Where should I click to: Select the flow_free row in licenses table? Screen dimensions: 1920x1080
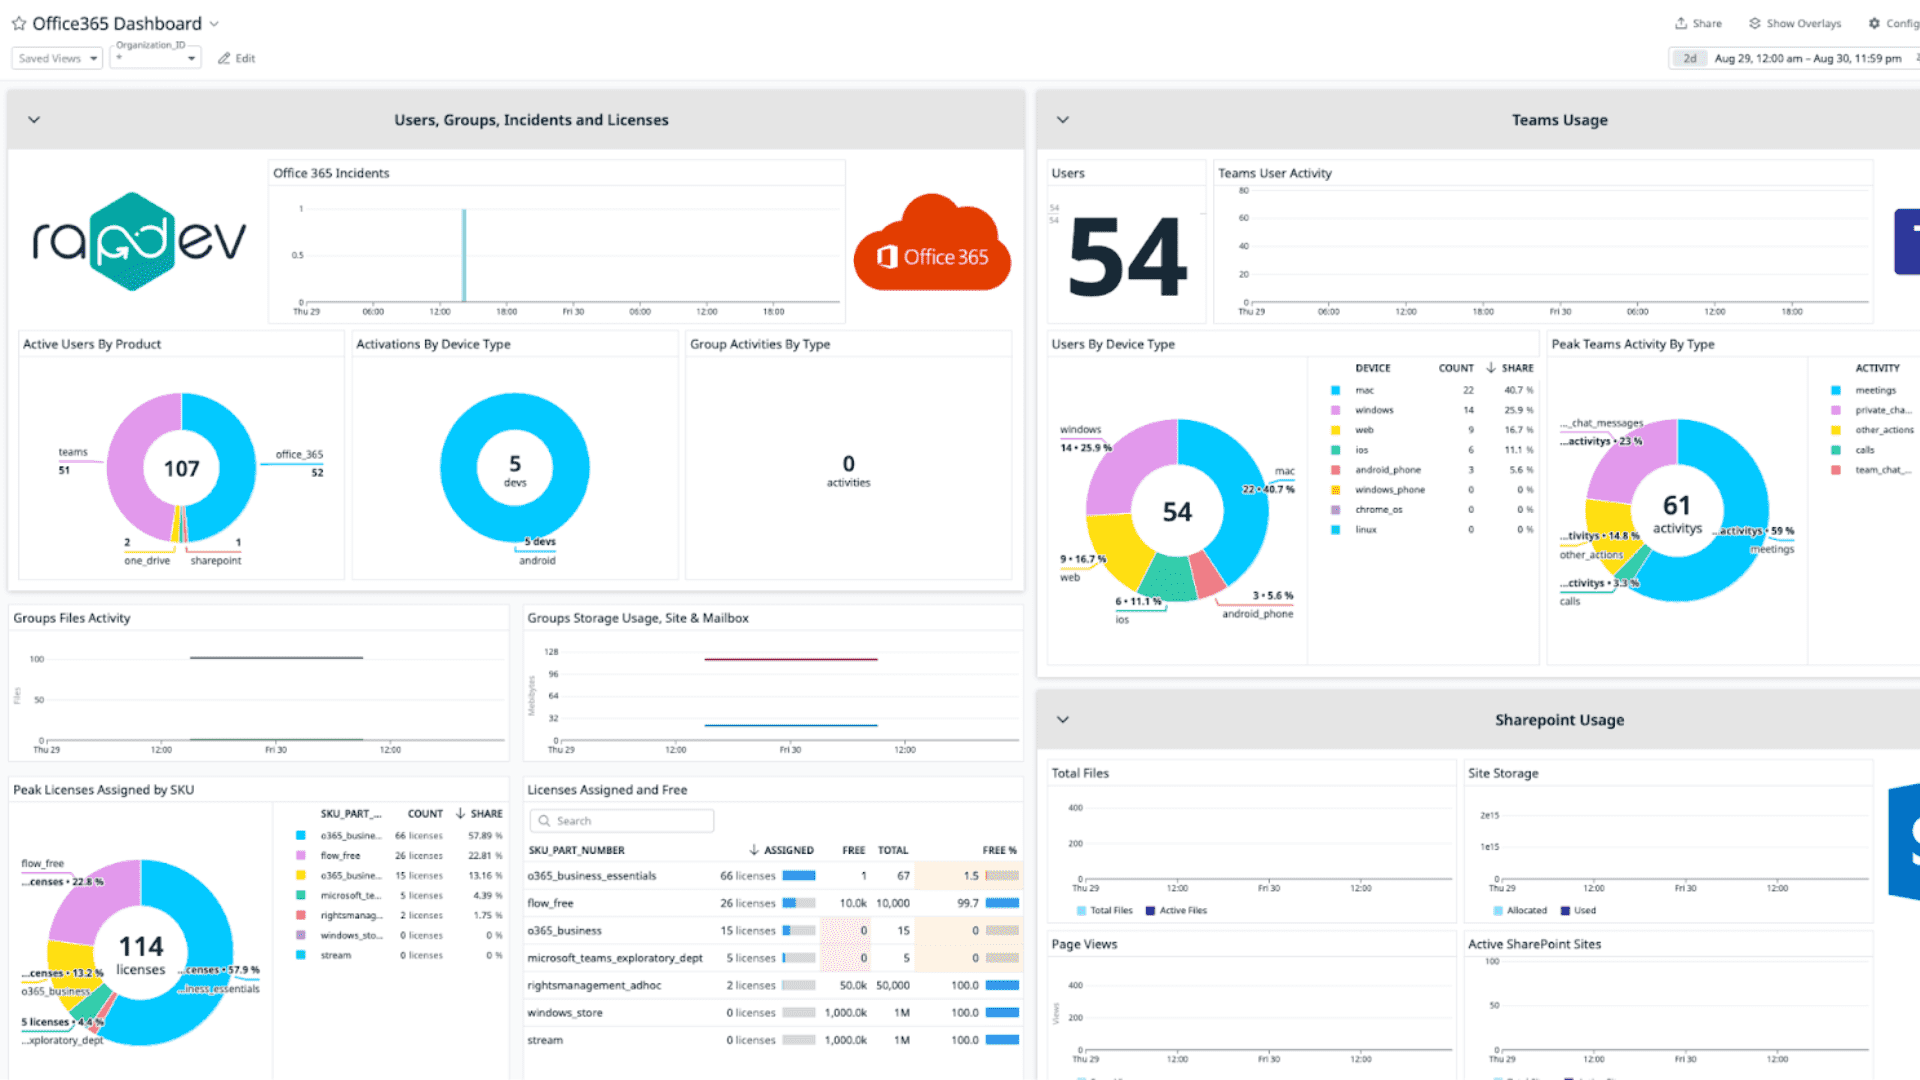coord(773,903)
